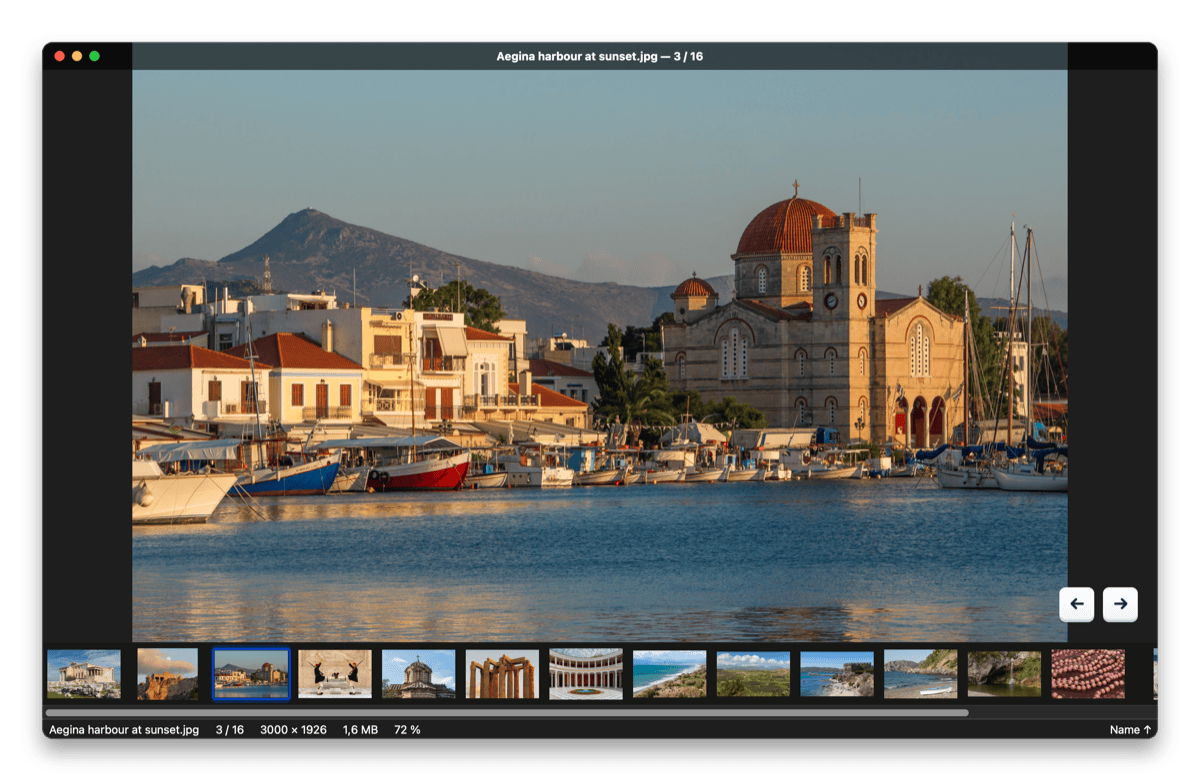View the green field landscape thumbnail

[753, 674]
